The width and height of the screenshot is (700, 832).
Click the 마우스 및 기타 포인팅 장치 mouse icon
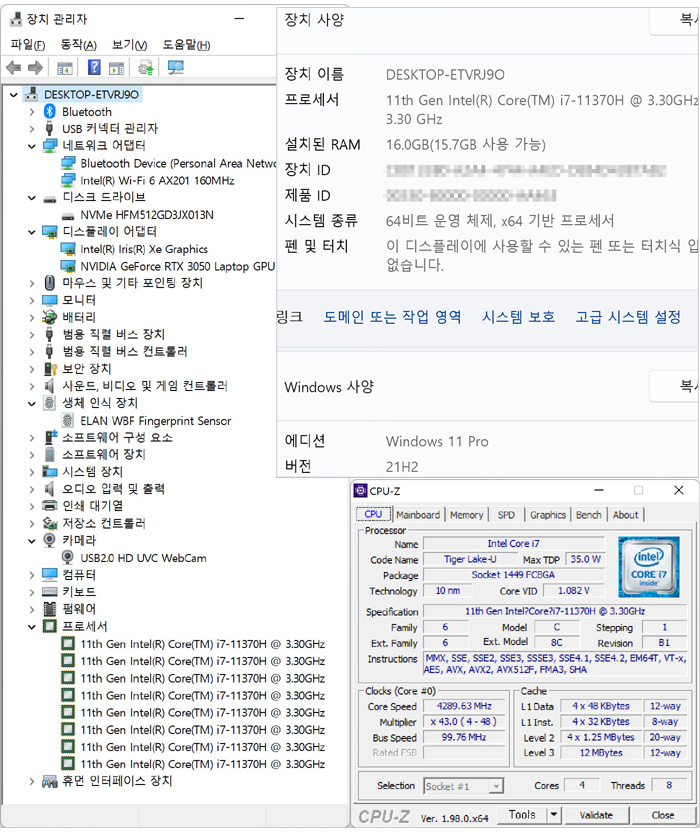click(49, 282)
